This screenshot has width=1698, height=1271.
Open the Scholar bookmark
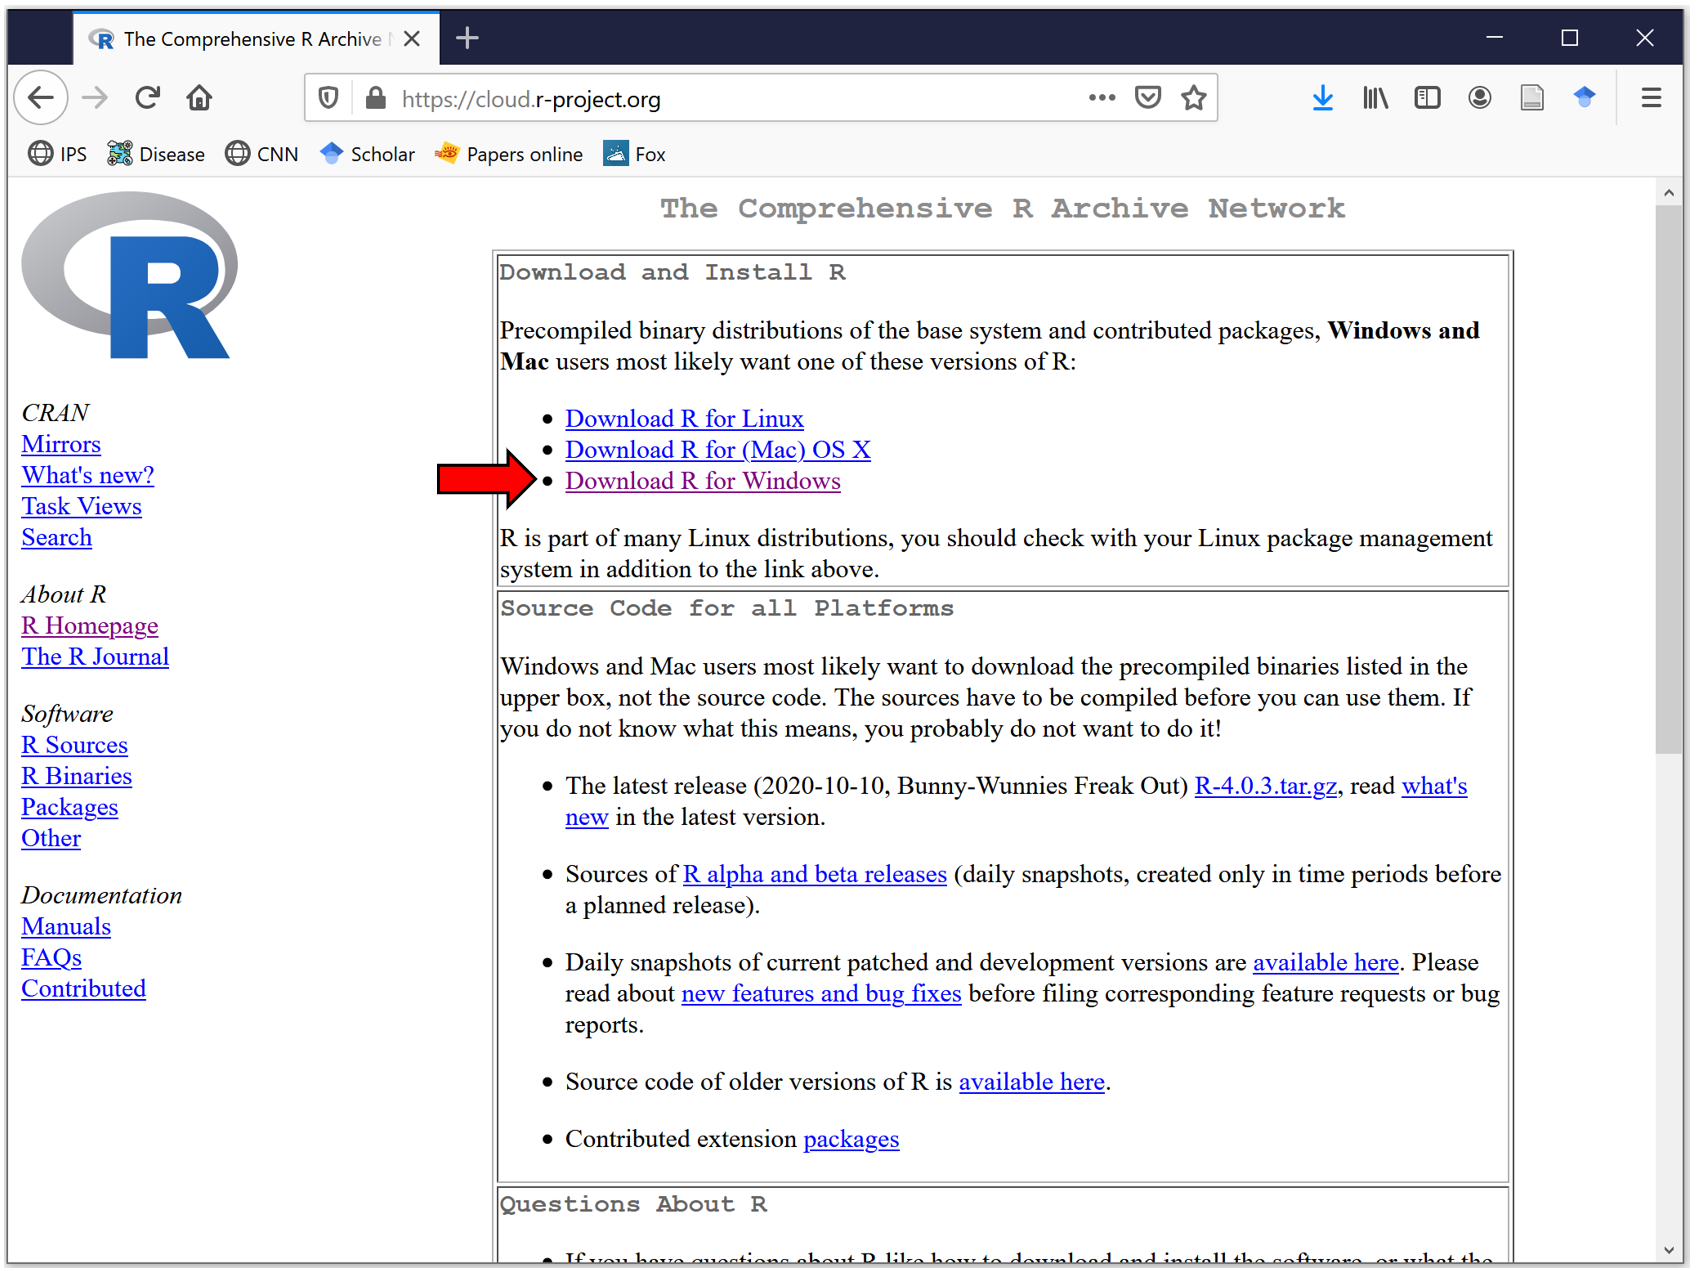(367, 154)
